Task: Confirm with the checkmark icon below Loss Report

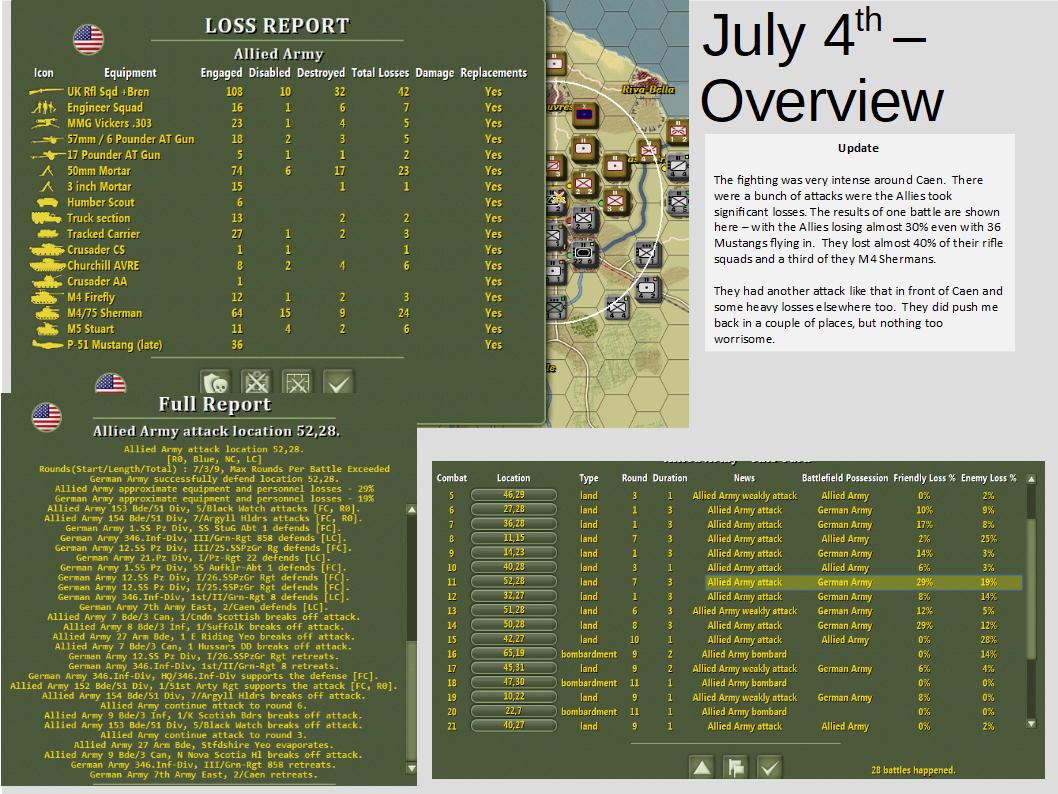Action: pyautogui.click(x=340, y=383)
